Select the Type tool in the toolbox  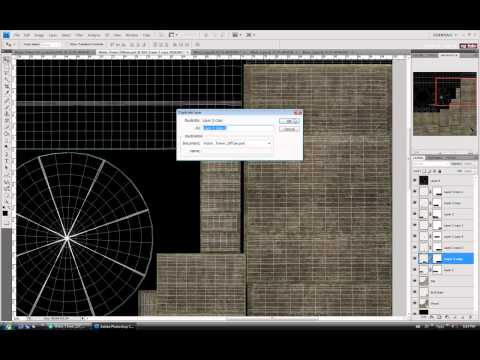point(6,161)
